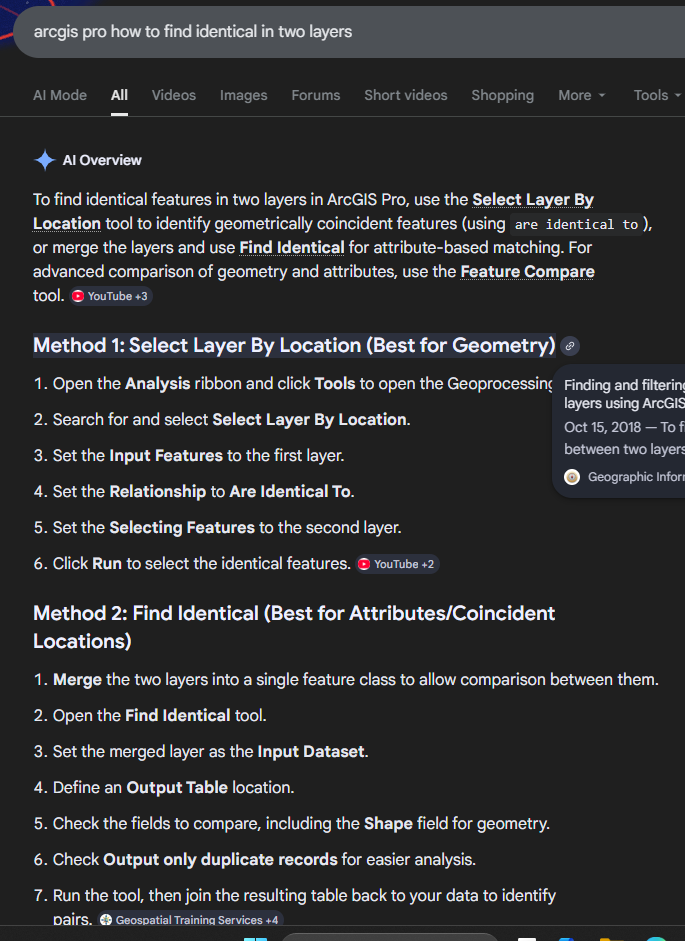This screenshot has width=685, height=941.
Task: Switch to the Videos tab
Action: [174, 95]
